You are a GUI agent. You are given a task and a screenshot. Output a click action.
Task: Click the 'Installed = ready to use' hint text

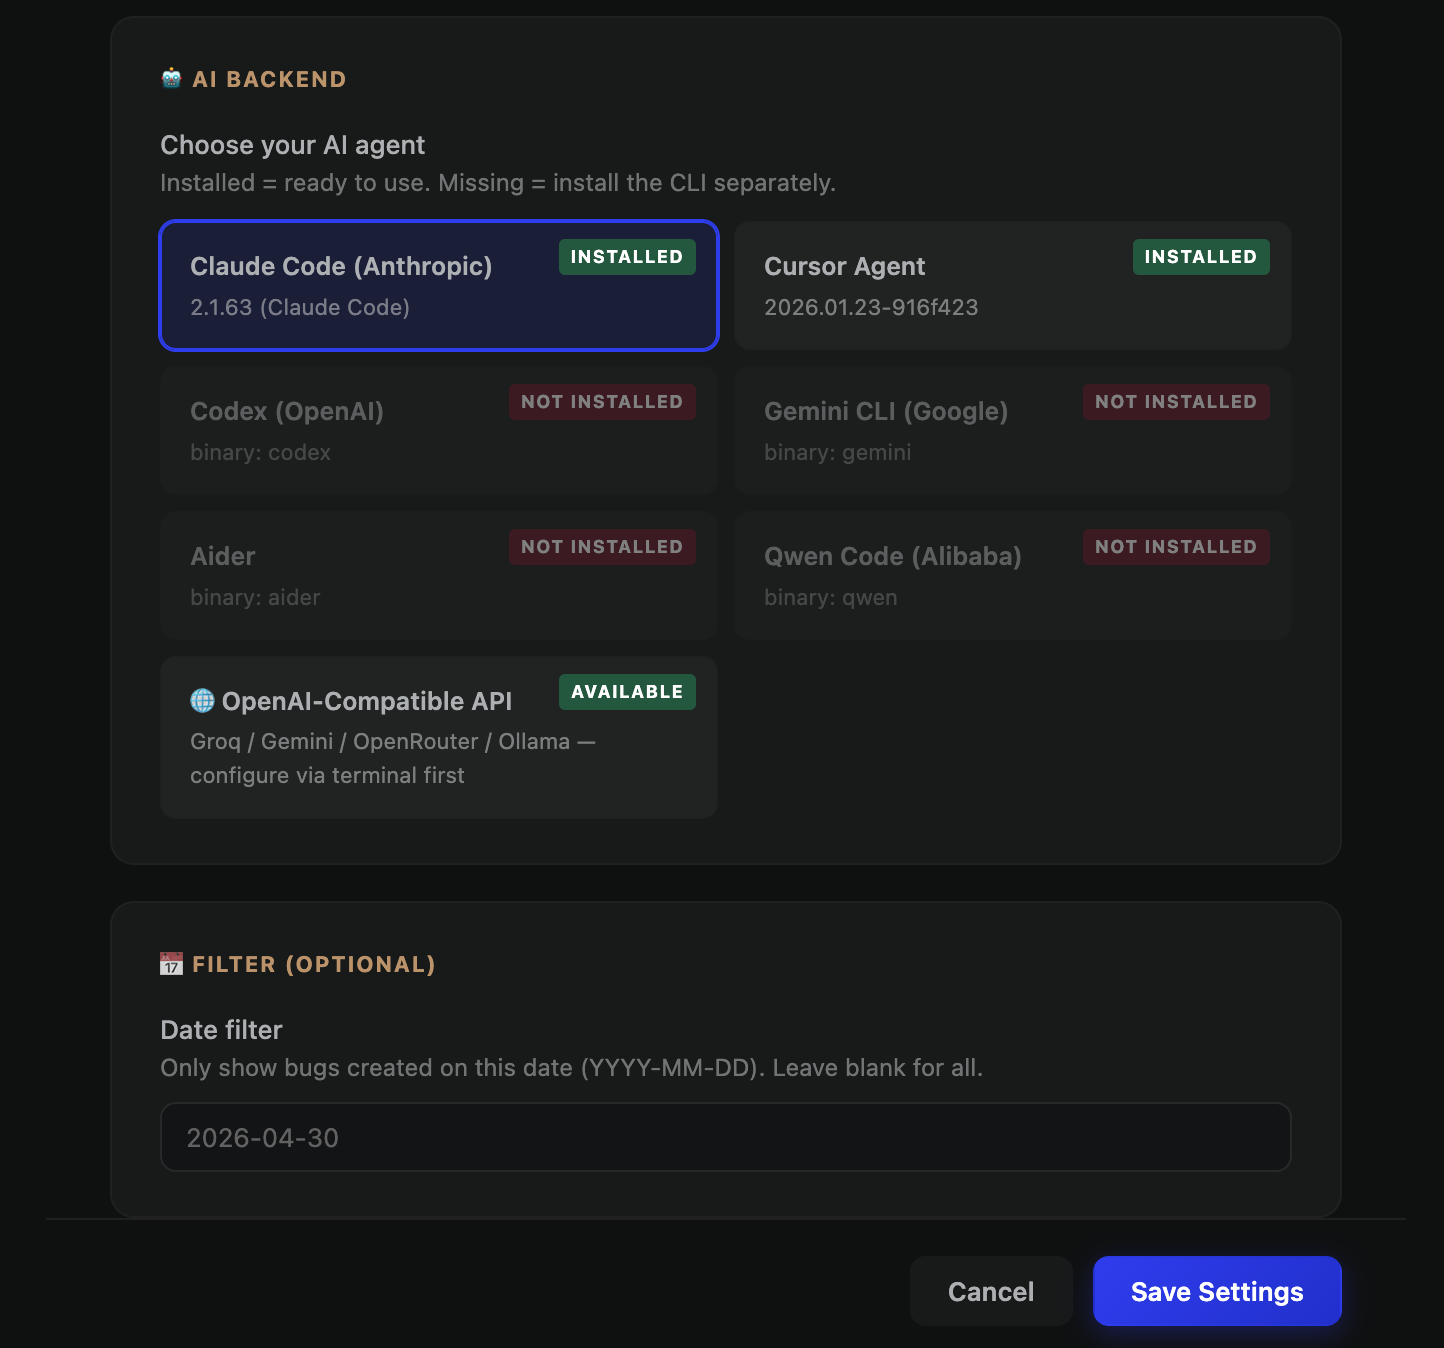tap(498, 183)
